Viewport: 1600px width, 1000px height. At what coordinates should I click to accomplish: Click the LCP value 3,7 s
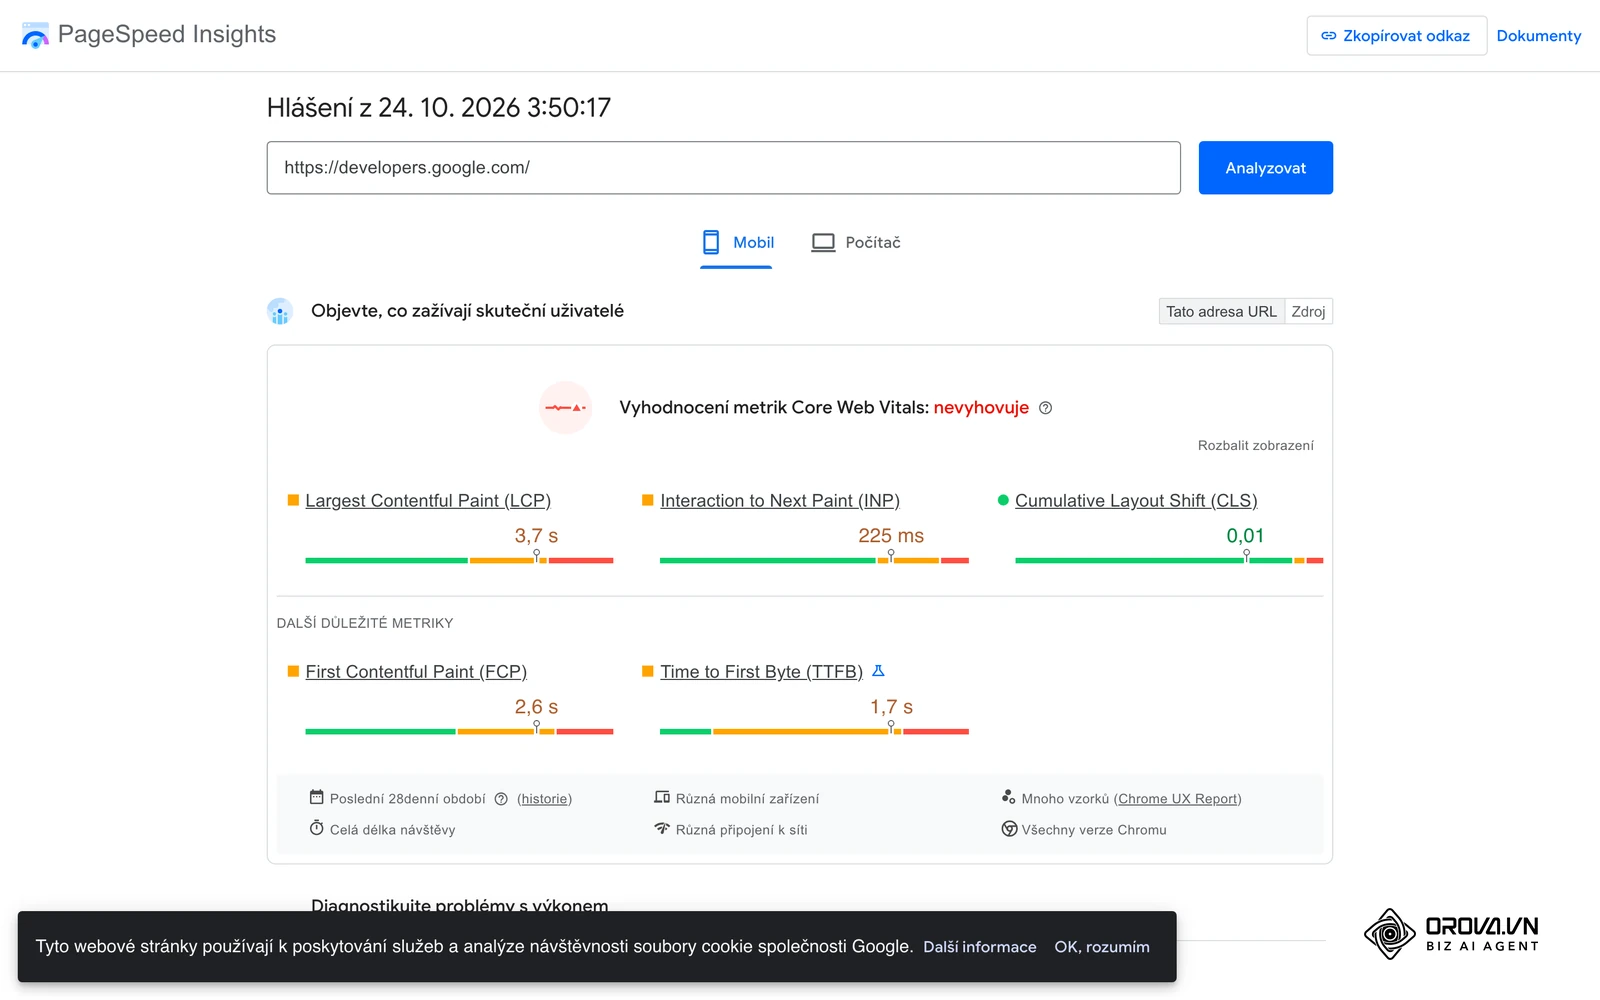click(x=536, y=536)
